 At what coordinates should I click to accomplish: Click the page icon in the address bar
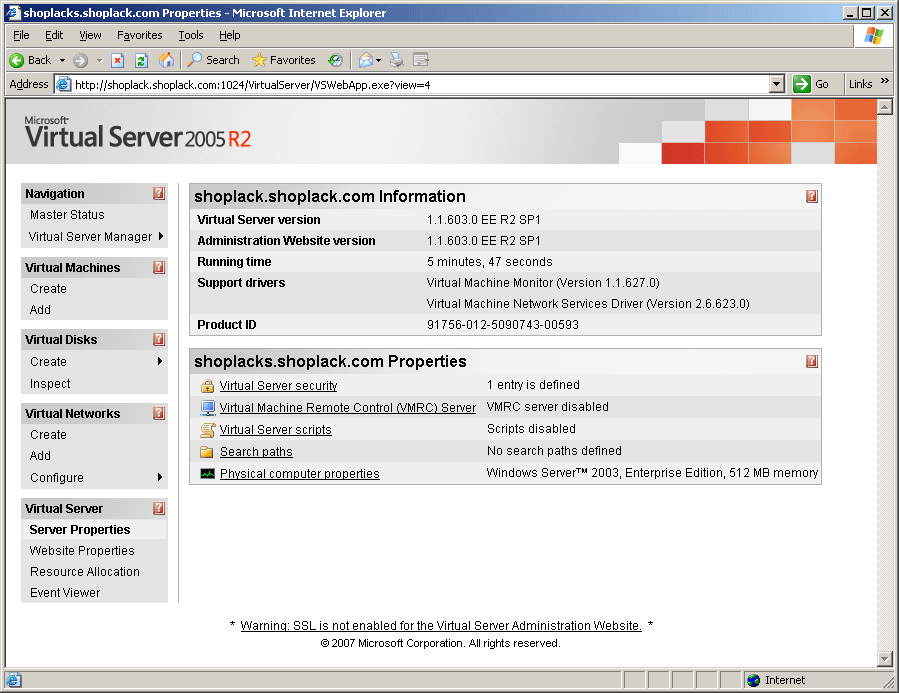(63, 84)
